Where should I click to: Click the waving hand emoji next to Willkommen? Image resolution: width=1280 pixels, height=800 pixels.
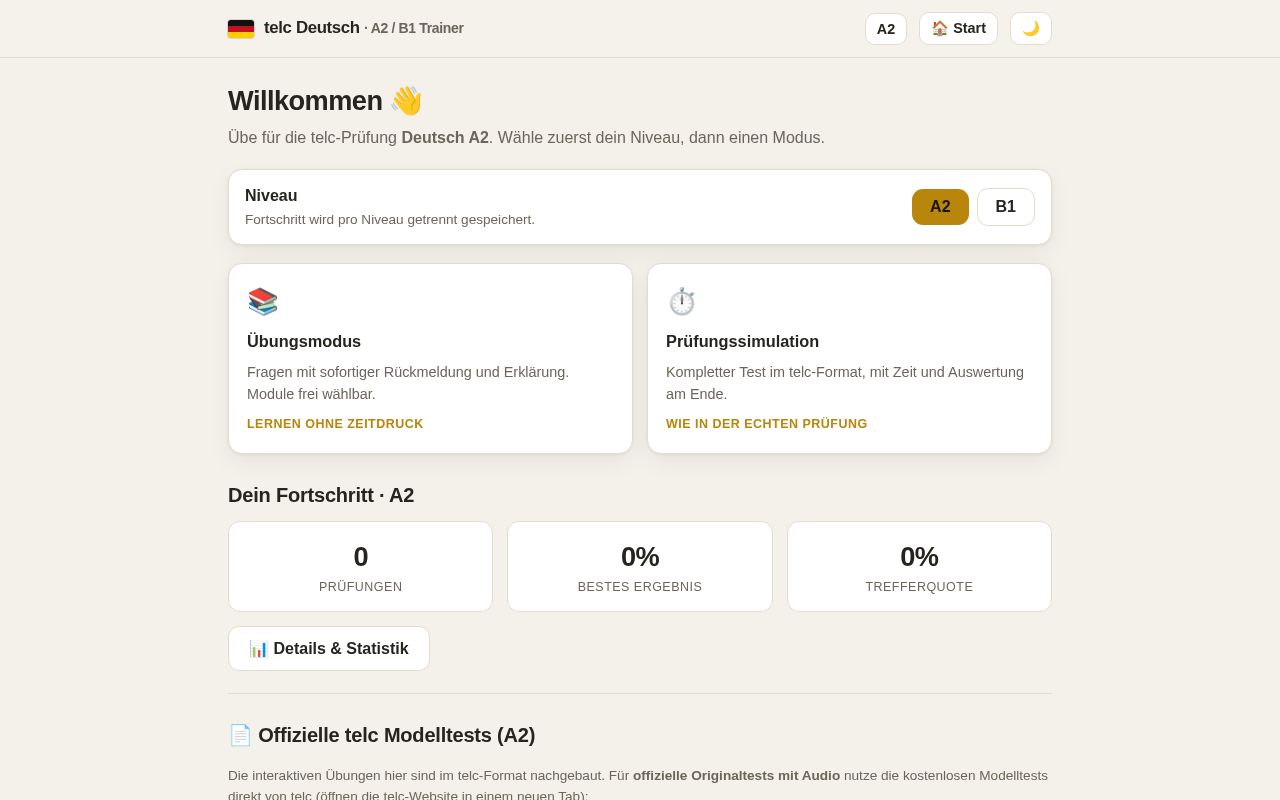click(x=406, y=101)
